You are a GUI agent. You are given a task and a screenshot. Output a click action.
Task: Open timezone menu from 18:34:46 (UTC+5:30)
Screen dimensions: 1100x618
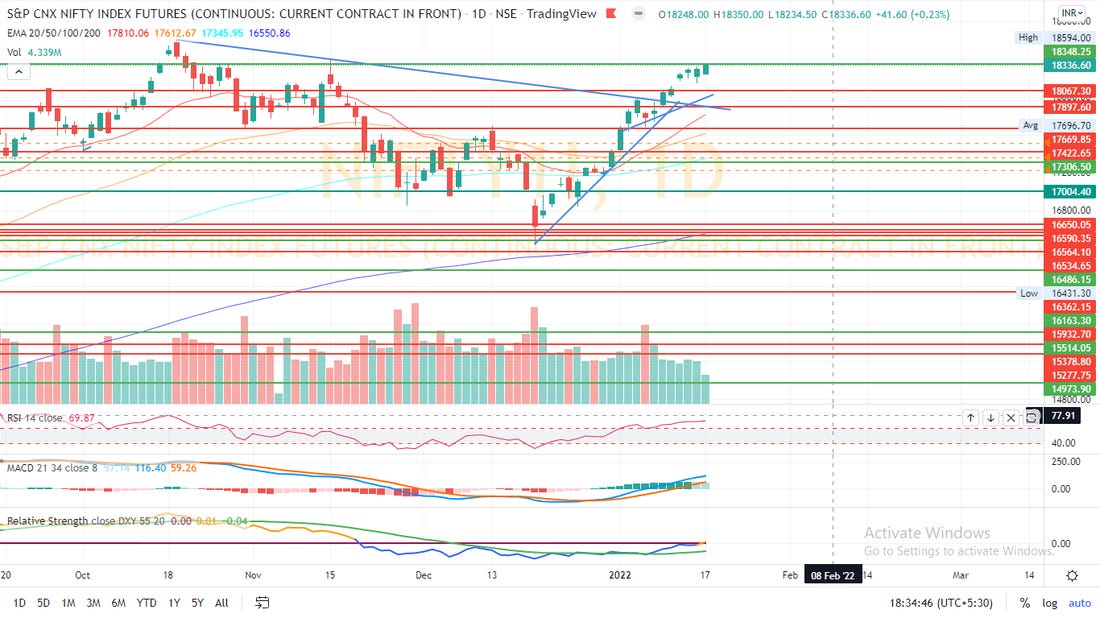[x=941, y=603]
